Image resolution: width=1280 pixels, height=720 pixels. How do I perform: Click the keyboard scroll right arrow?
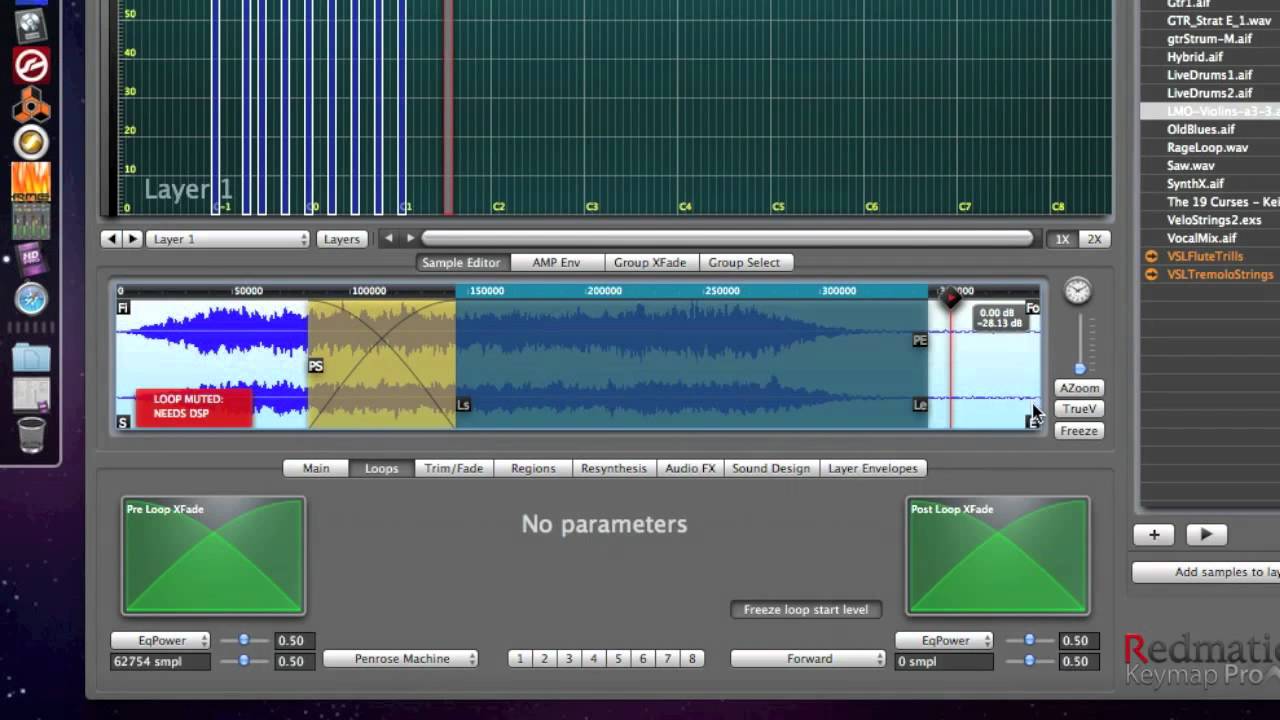pos(410,239)
